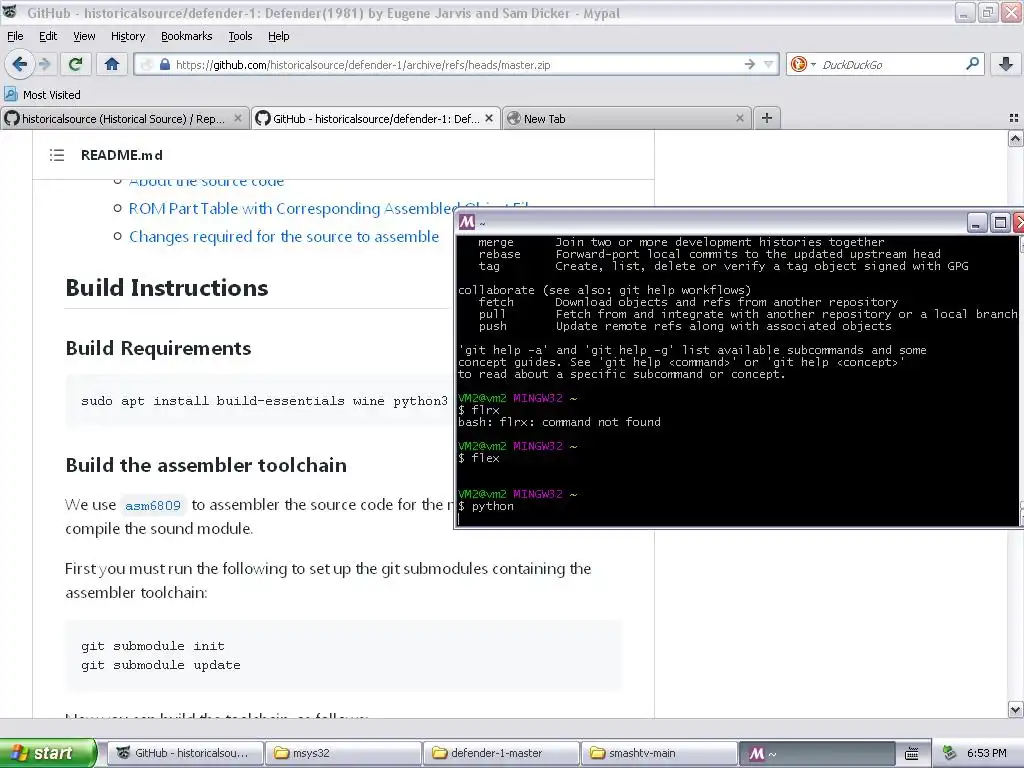The width and height of the screenshot is (1024, 768).
Task: Click the page scrollbar up arrow
Action: coord(1015,138)
